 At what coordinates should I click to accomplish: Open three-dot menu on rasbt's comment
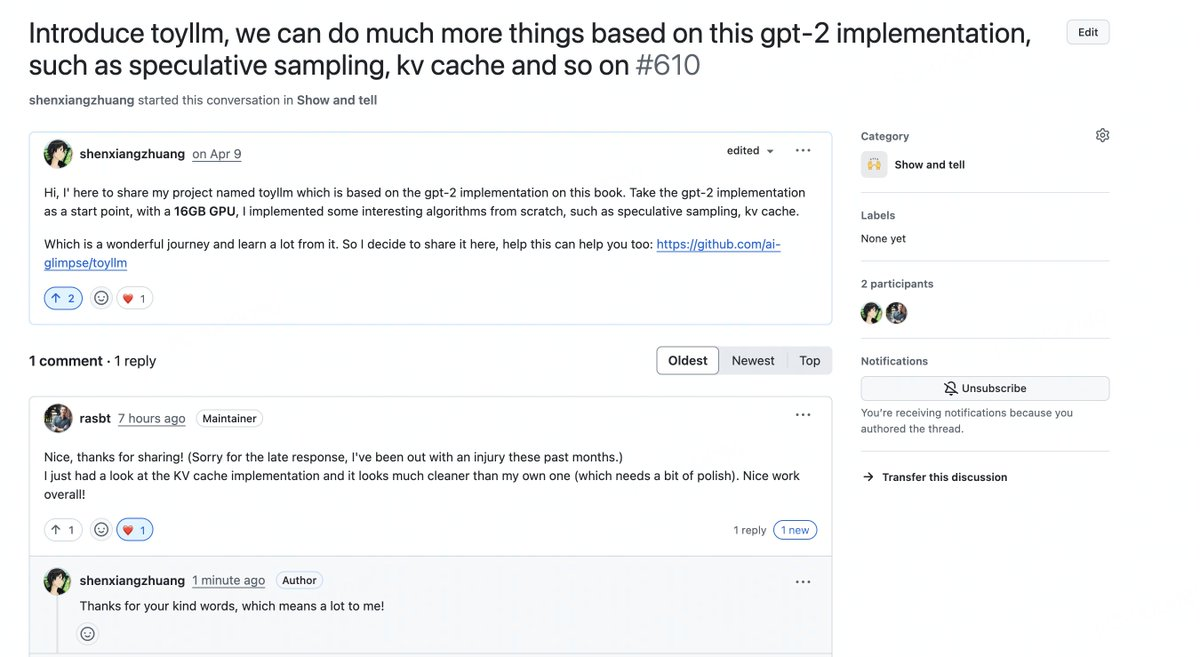(803, 415)
